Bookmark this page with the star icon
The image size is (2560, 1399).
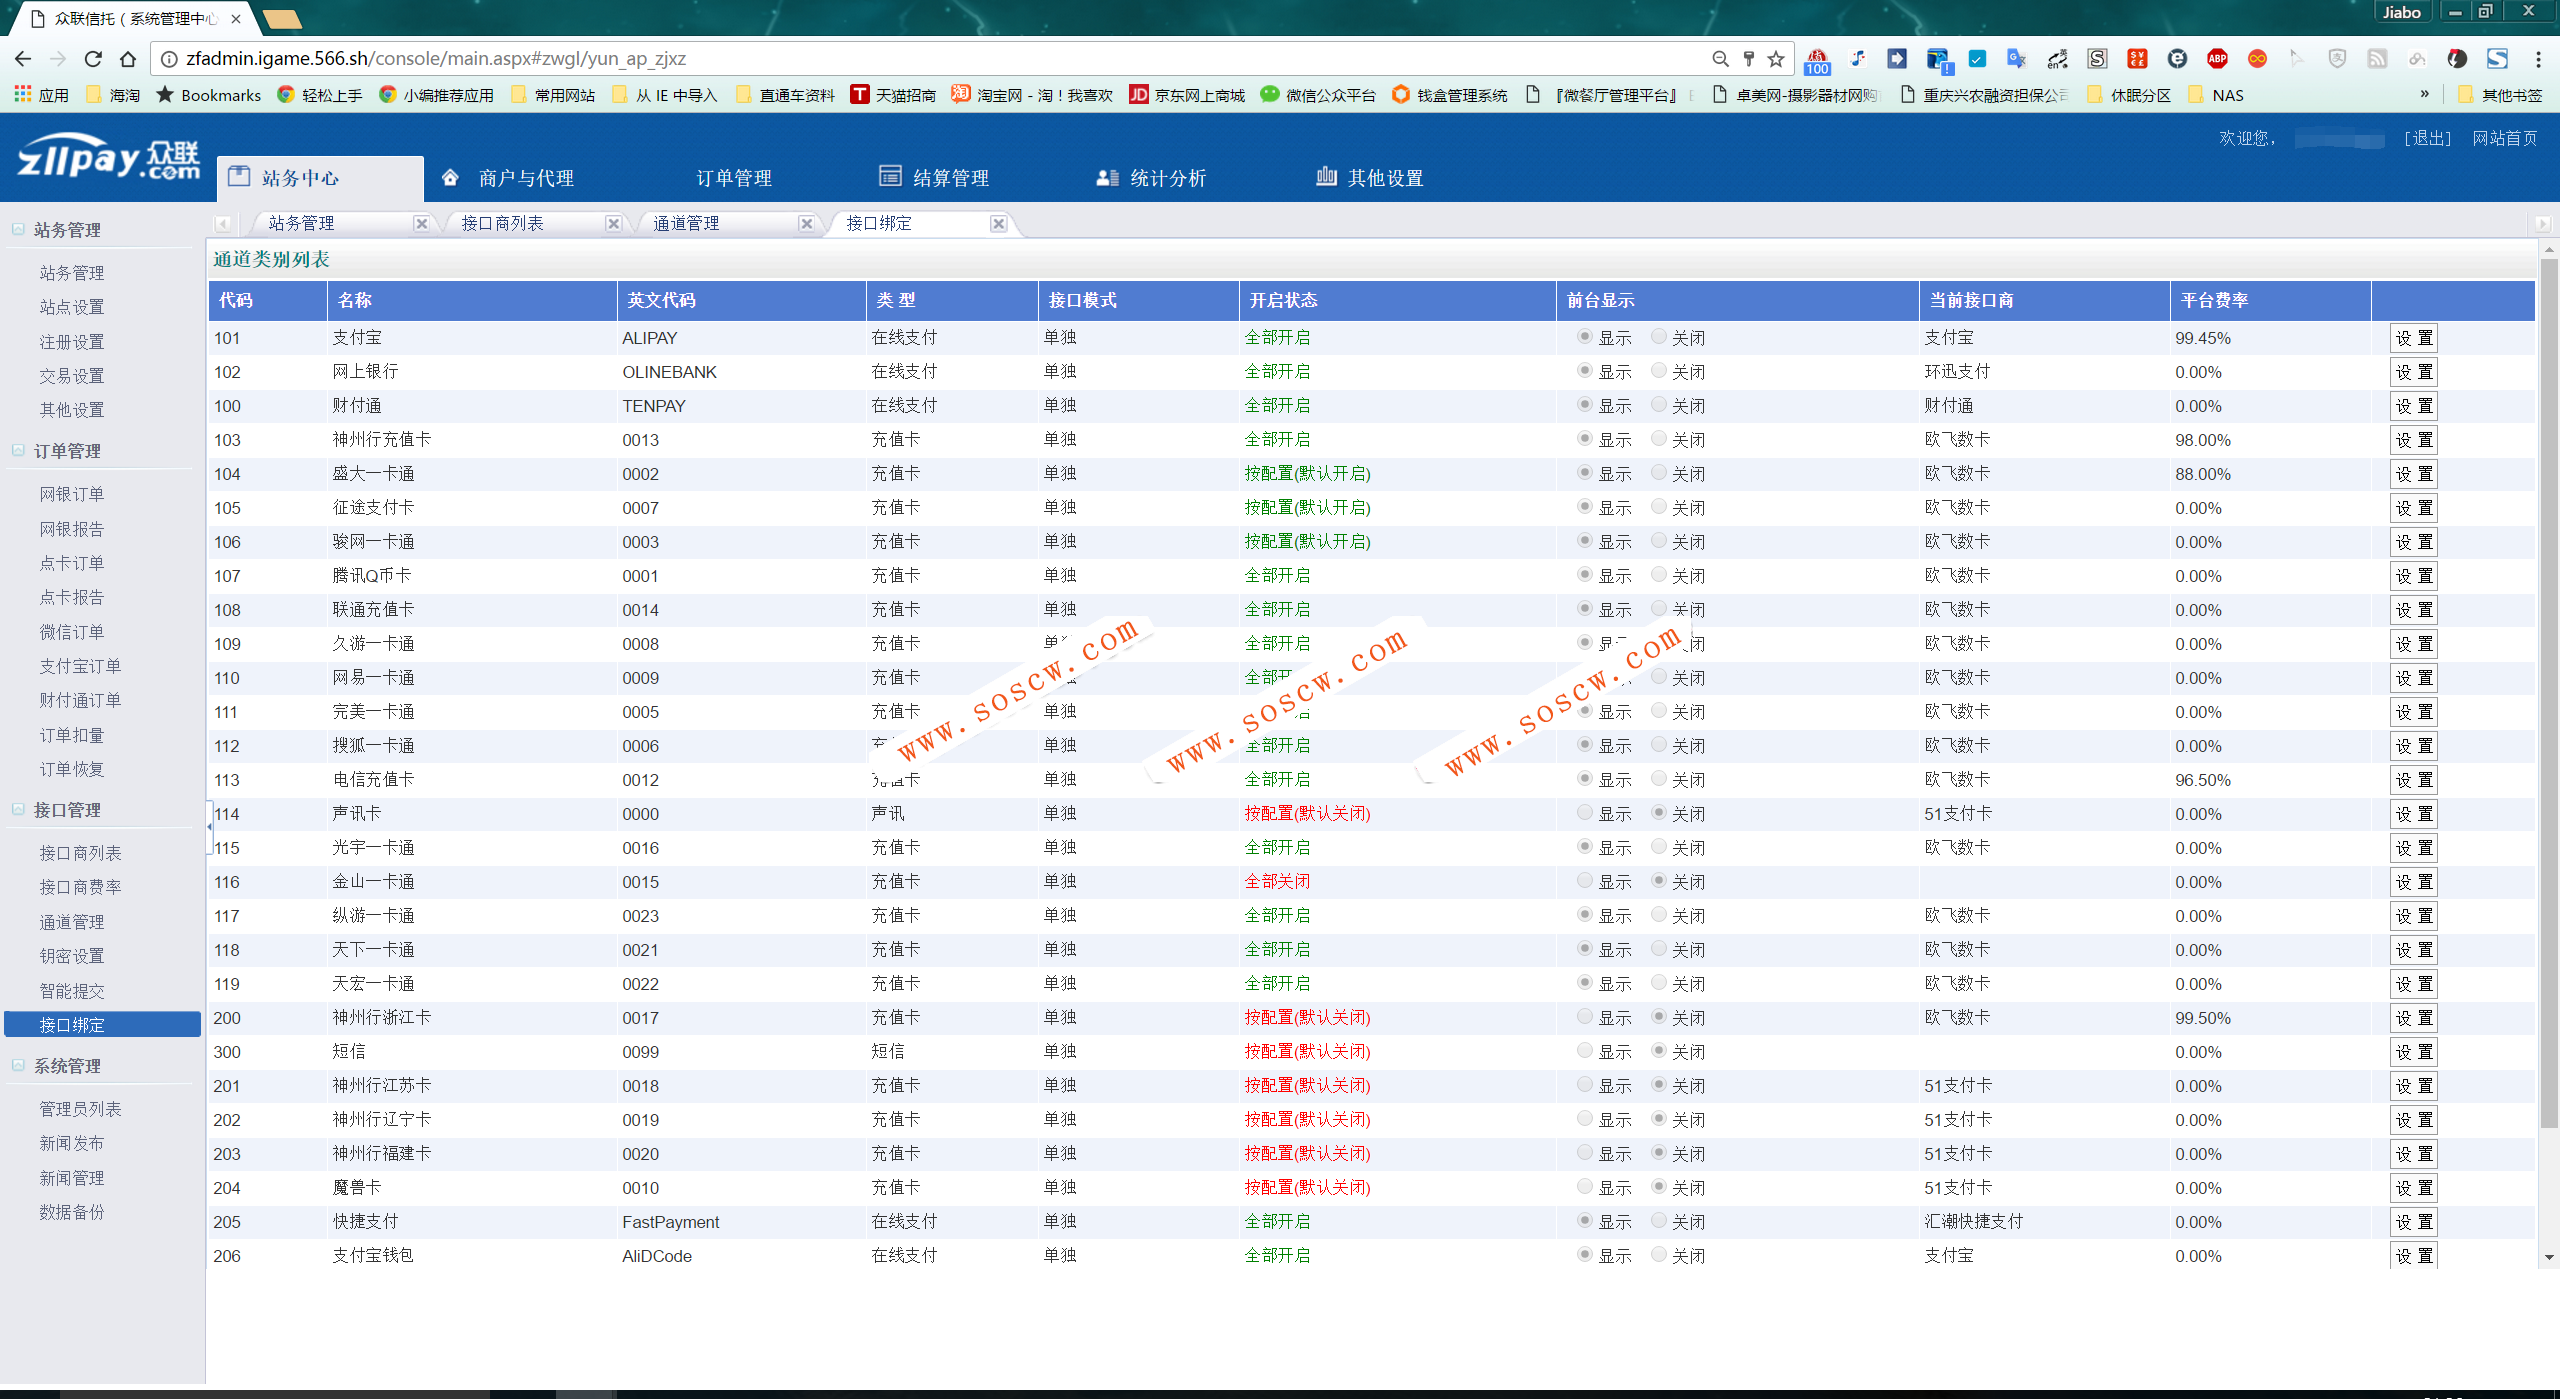coord(1776,59)
